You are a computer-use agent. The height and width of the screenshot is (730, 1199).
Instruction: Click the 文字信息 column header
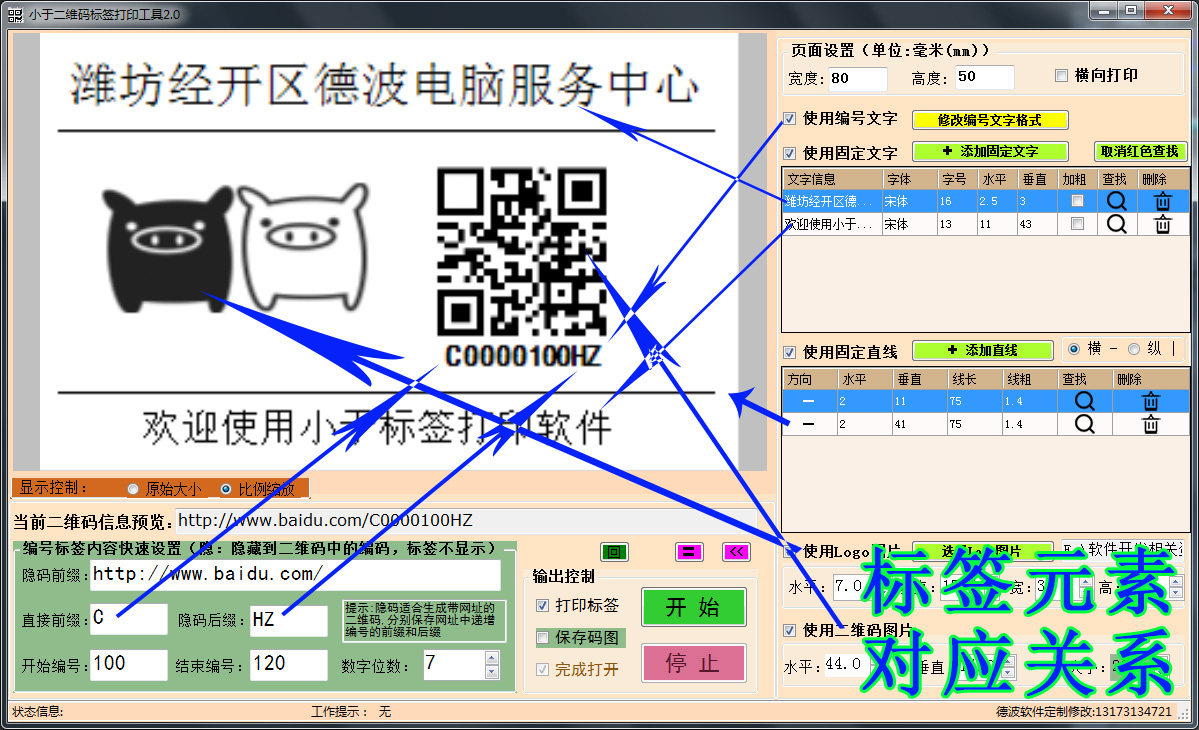832,179
